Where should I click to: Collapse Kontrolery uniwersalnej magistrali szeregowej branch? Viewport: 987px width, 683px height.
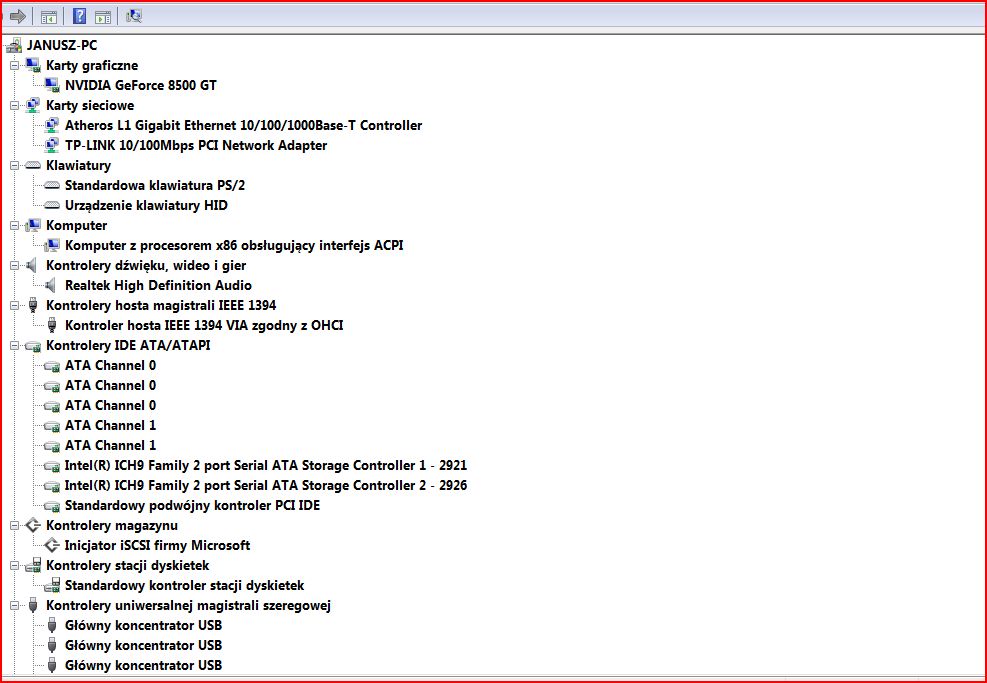(x=14, y=606)
